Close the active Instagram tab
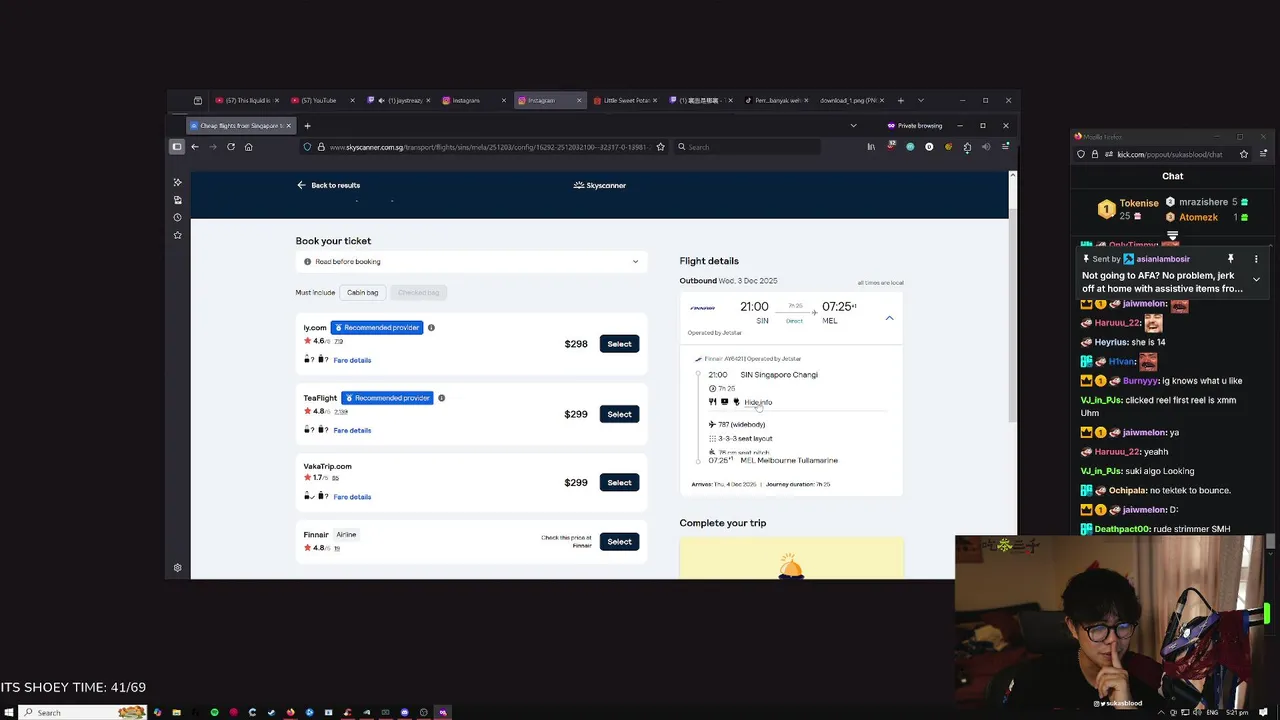1280x720 pixels. tap(578, 100)
